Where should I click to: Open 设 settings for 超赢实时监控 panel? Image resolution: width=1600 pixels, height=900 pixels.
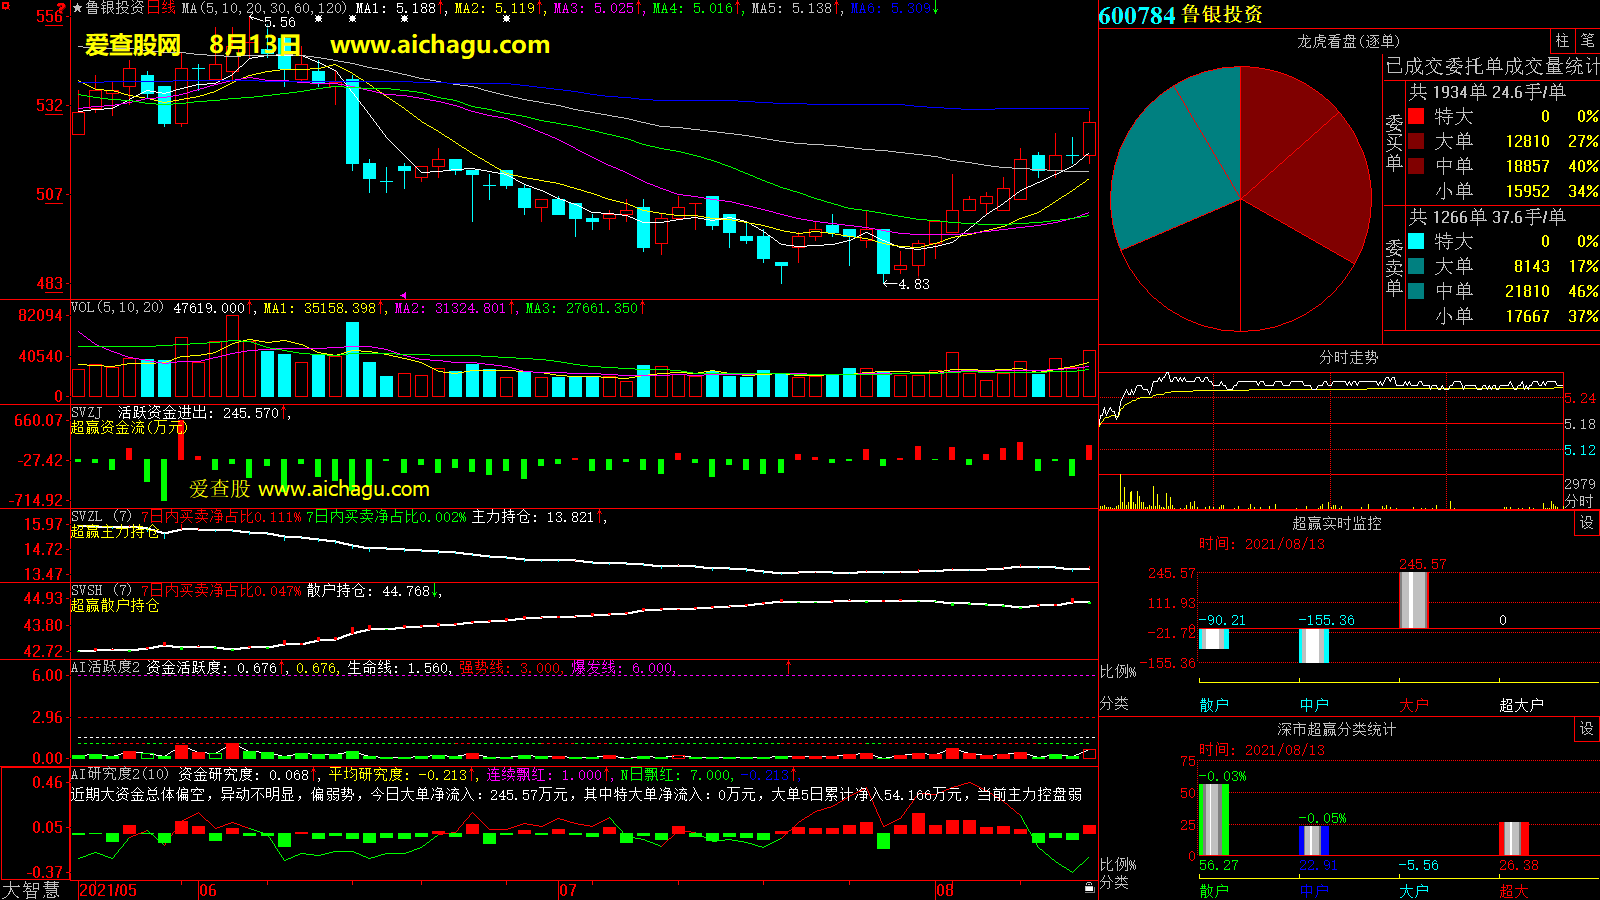[x=1587, y=523]
